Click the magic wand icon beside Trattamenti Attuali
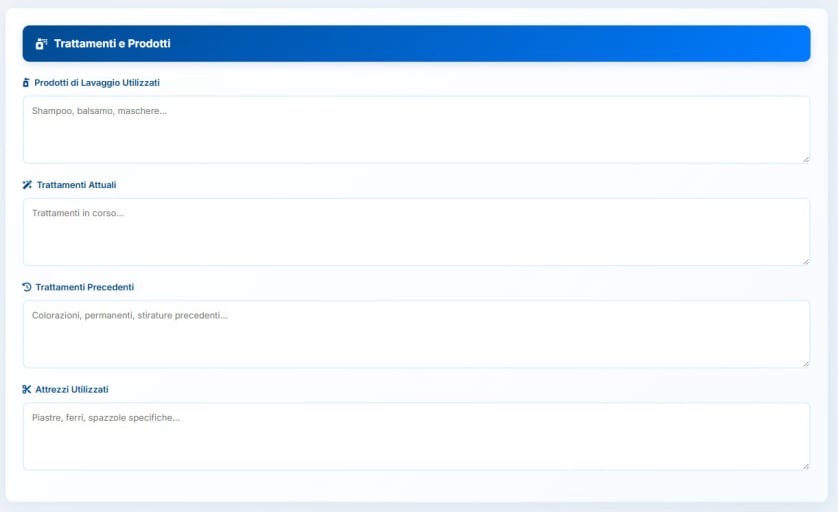 [27, 185]
